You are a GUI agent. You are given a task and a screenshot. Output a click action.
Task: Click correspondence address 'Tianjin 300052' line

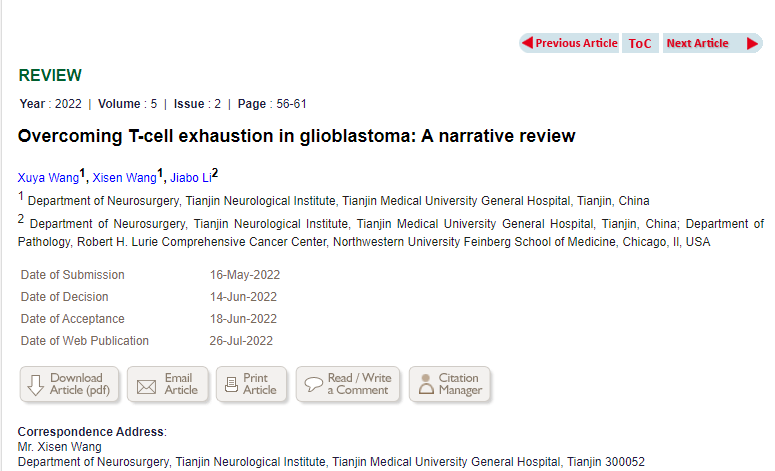tap(331, 462)
